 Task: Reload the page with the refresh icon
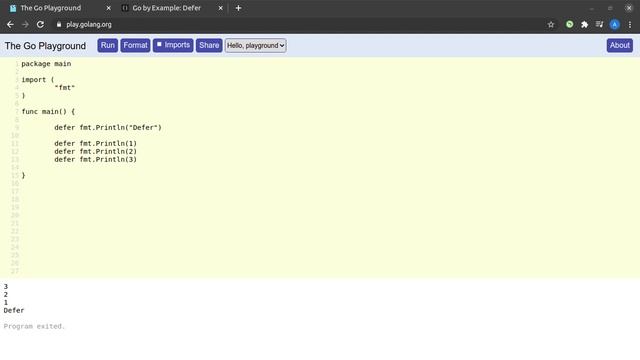[40, 24]
